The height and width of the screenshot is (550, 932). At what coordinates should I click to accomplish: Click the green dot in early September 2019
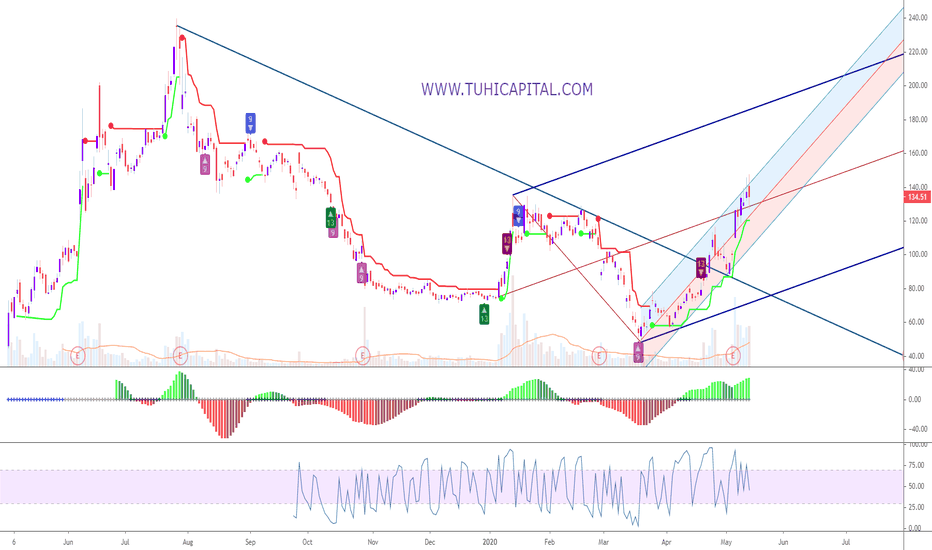tap(248, 180)
